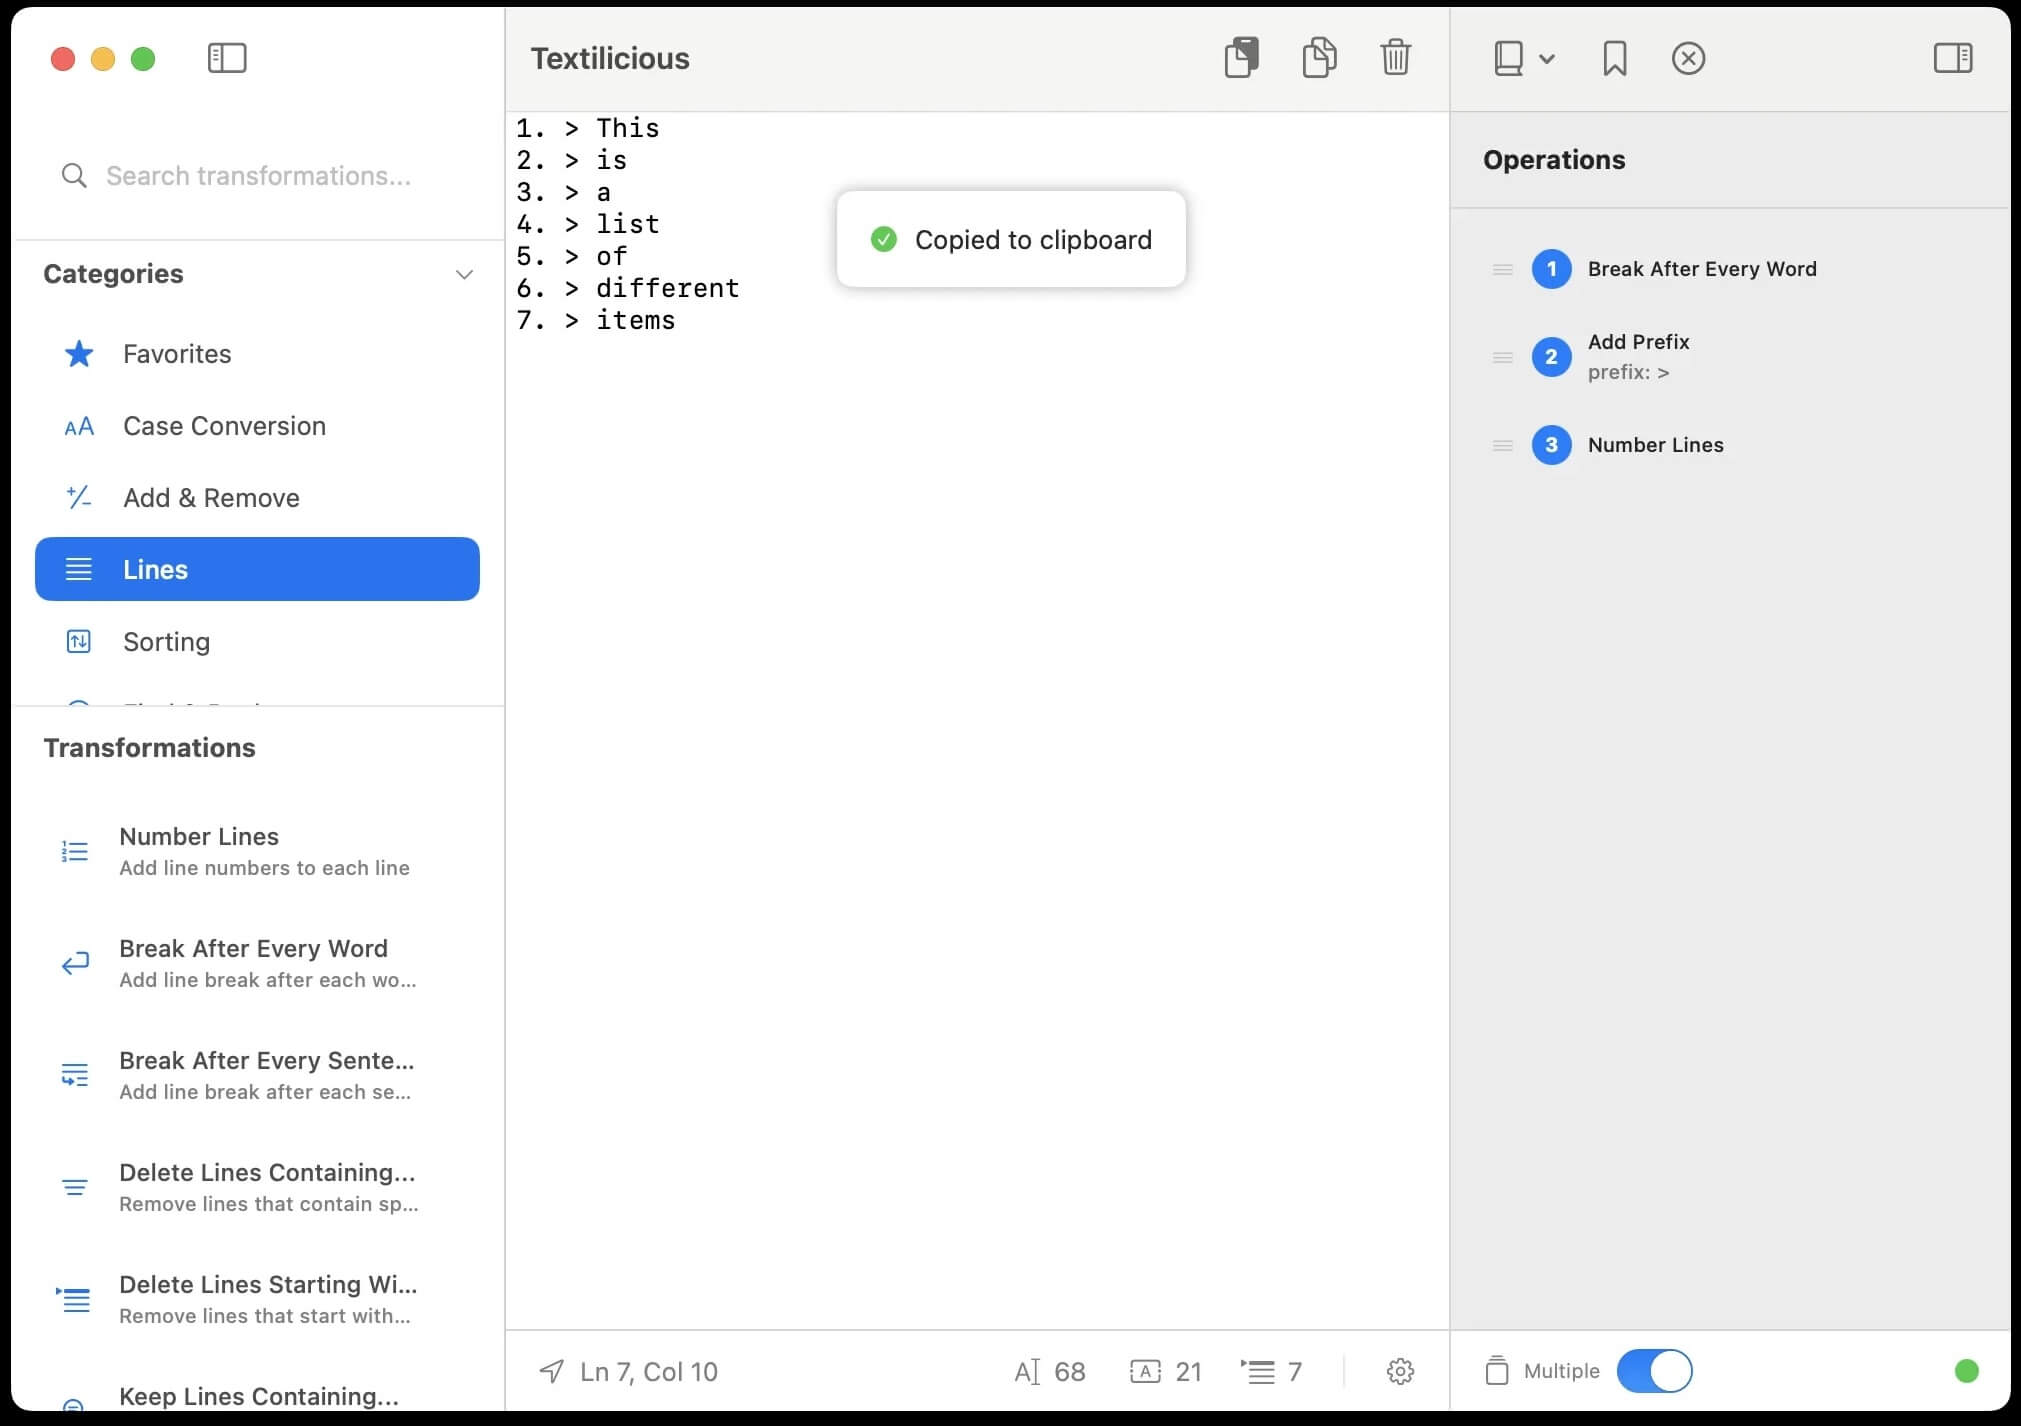
Task: Click the location arrow cursor position icon
Action: [x=551, y=1371]
